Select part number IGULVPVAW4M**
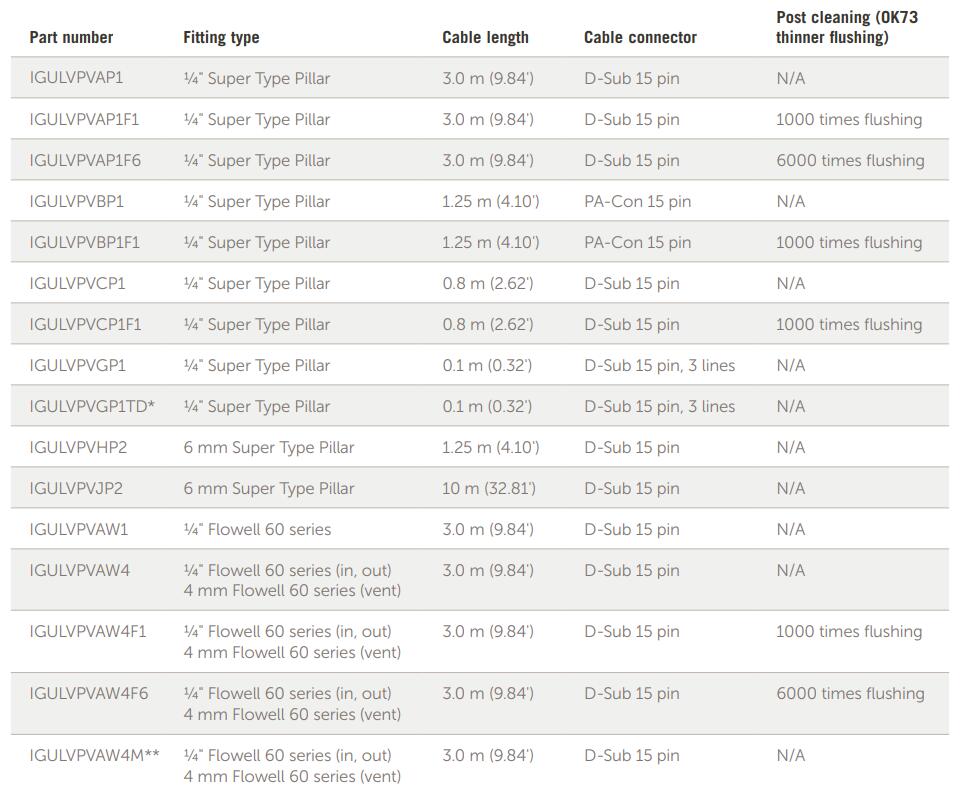This screenshot has width=960, height=790. pyautogui.click(x=94, y=755)
